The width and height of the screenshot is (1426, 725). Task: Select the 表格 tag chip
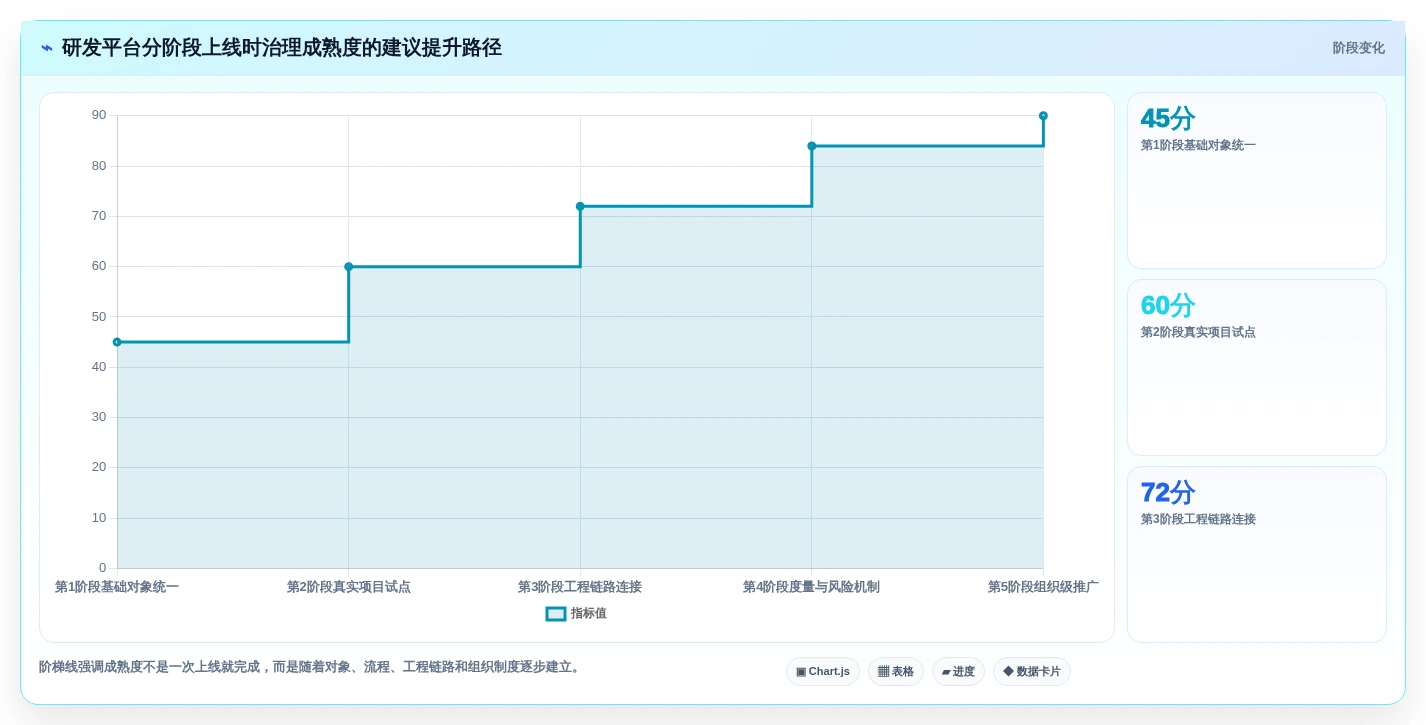coord(896,672)
